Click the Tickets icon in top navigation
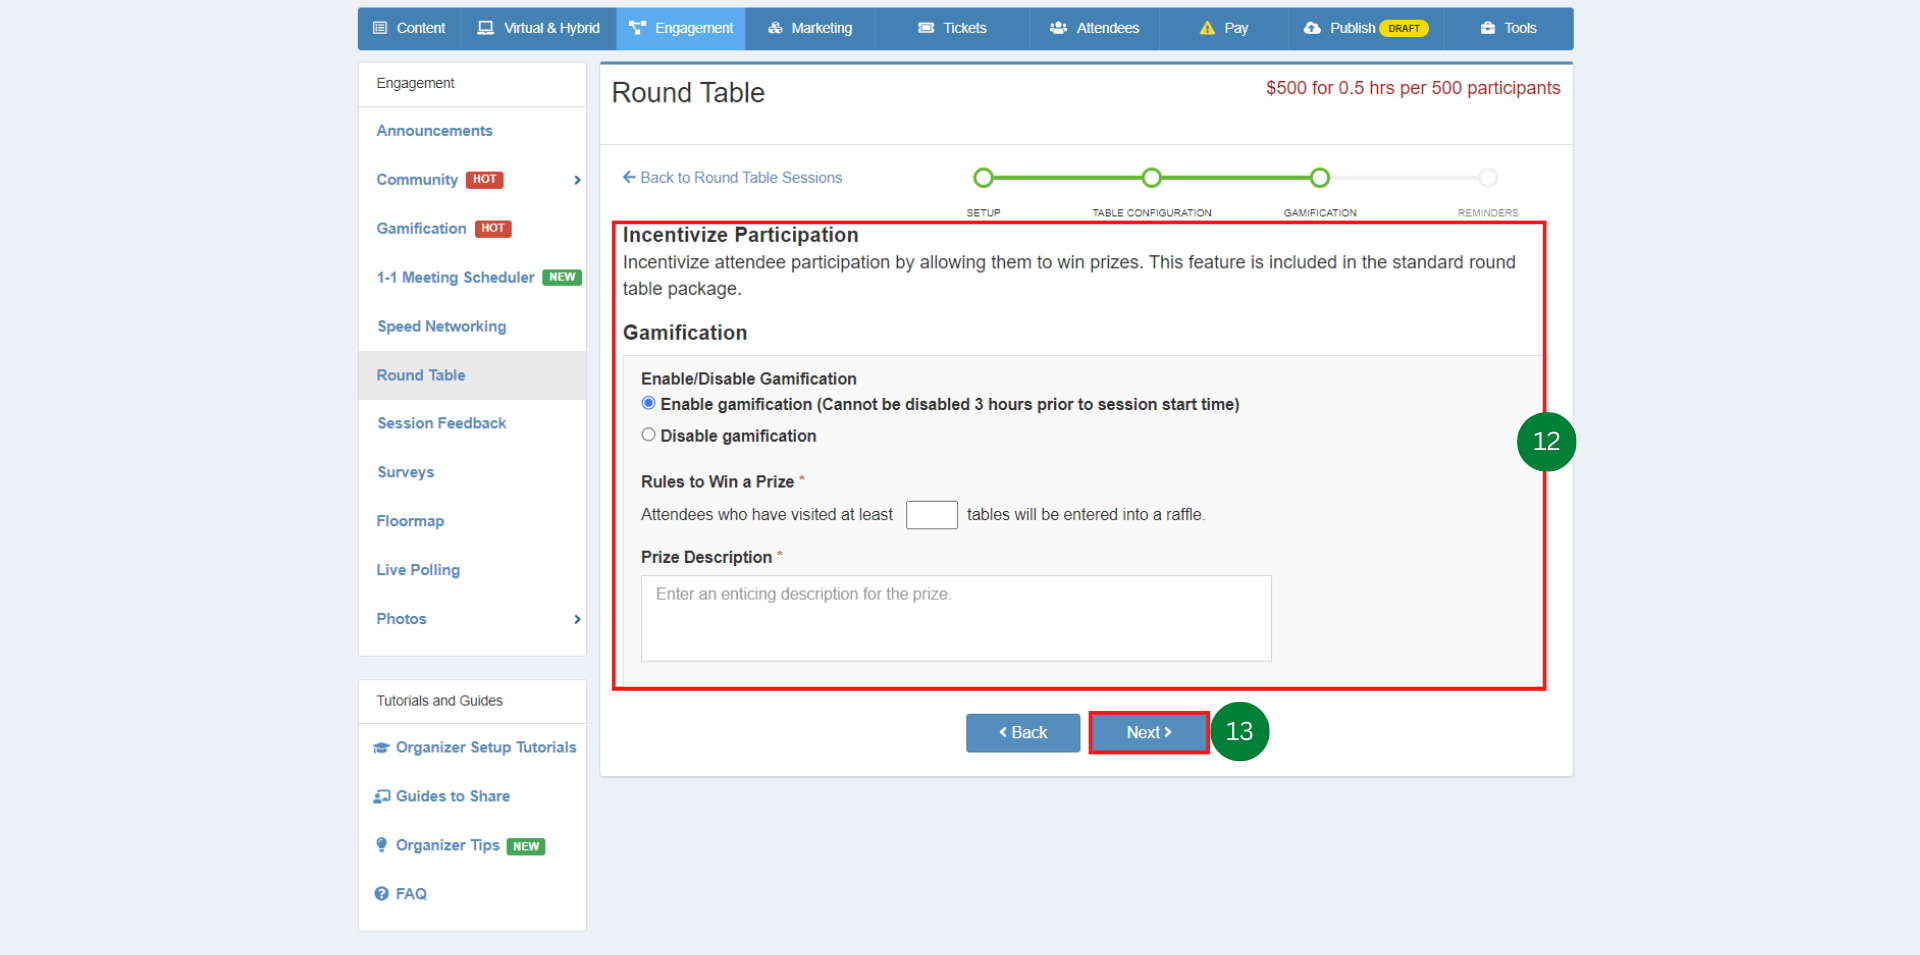1920x955 pixels. point(926,28)
